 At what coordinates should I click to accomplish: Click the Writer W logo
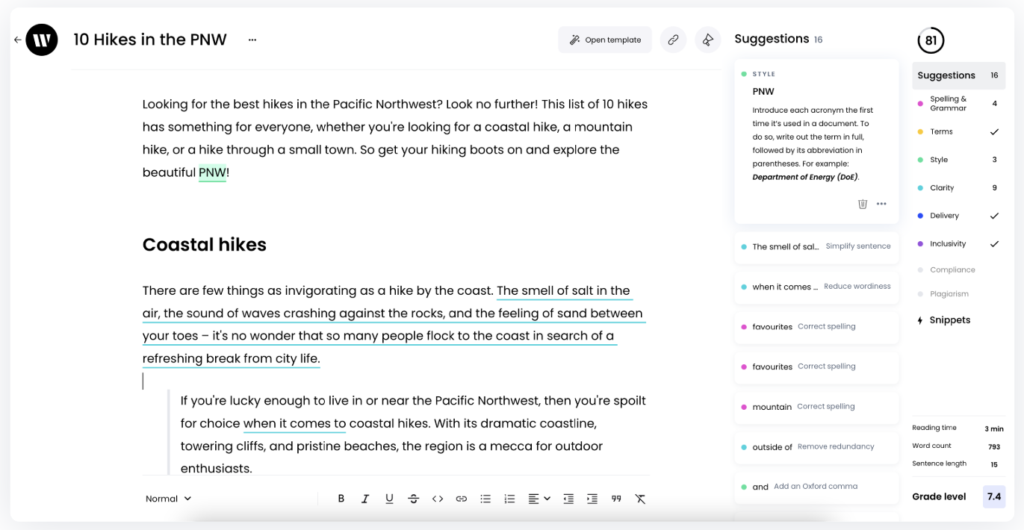(x=42, y=40)
